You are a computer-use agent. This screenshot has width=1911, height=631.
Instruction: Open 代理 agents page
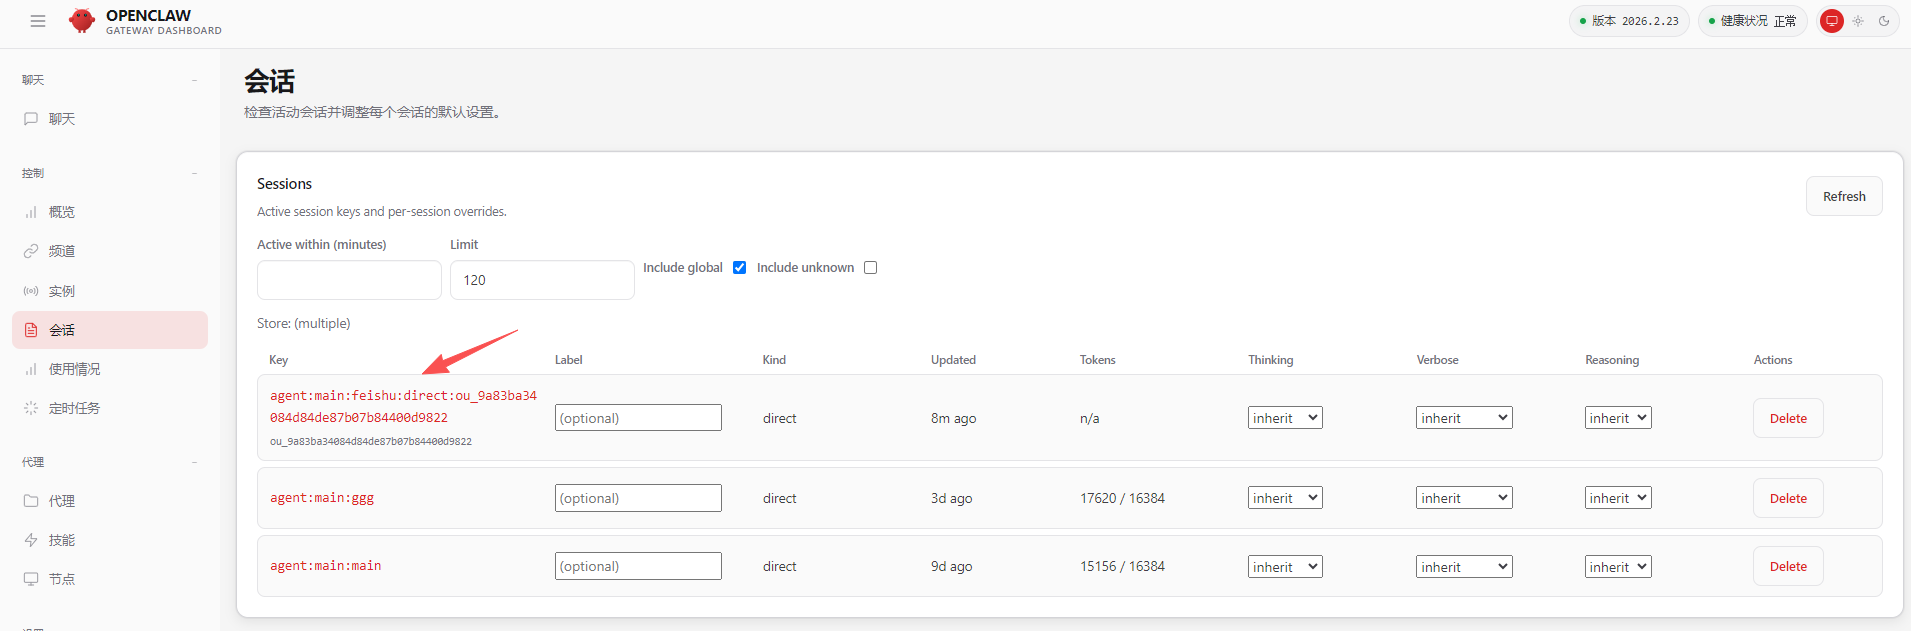click(110, 501)
